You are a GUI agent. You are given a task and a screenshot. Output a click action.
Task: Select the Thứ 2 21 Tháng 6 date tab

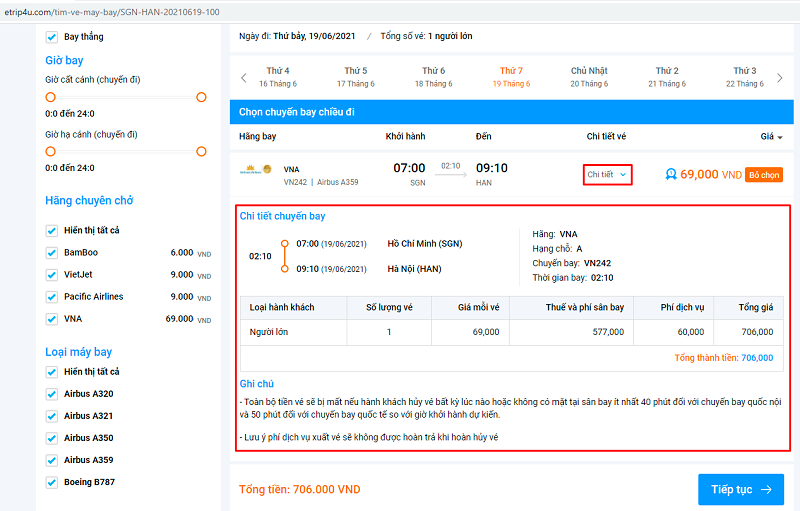(667, 77)
